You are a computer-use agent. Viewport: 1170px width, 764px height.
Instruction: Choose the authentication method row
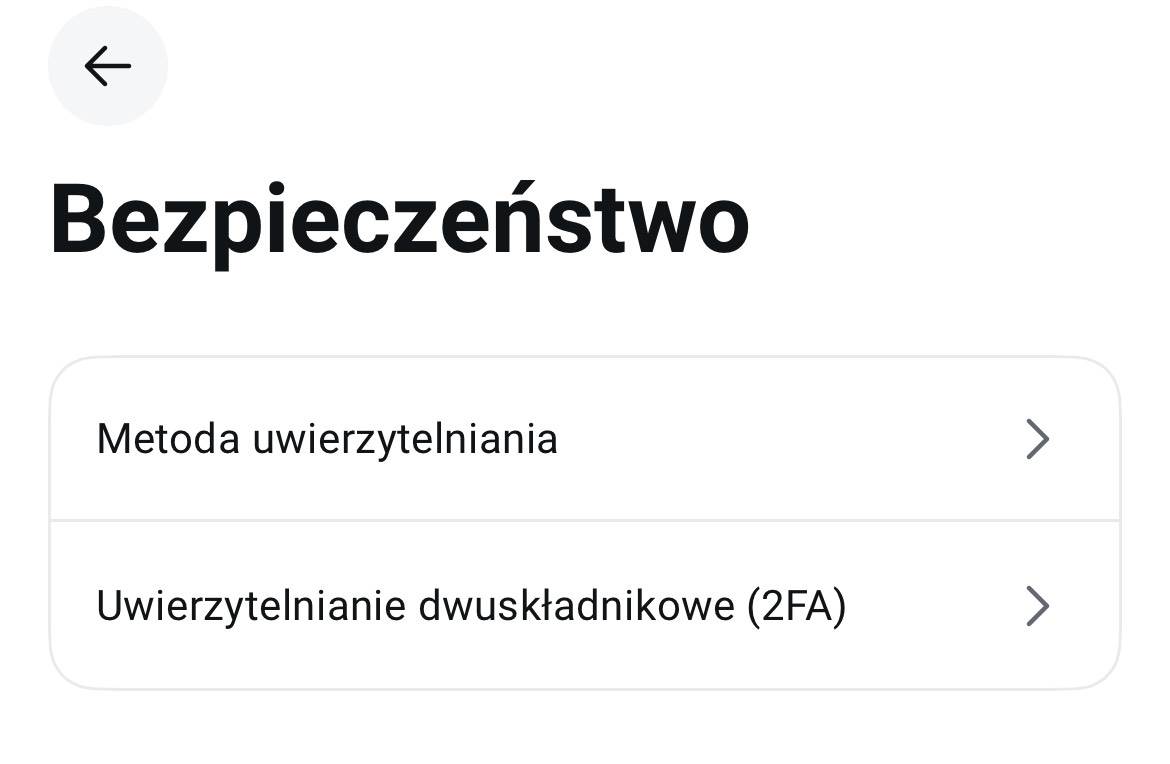(x=585, y=439)
